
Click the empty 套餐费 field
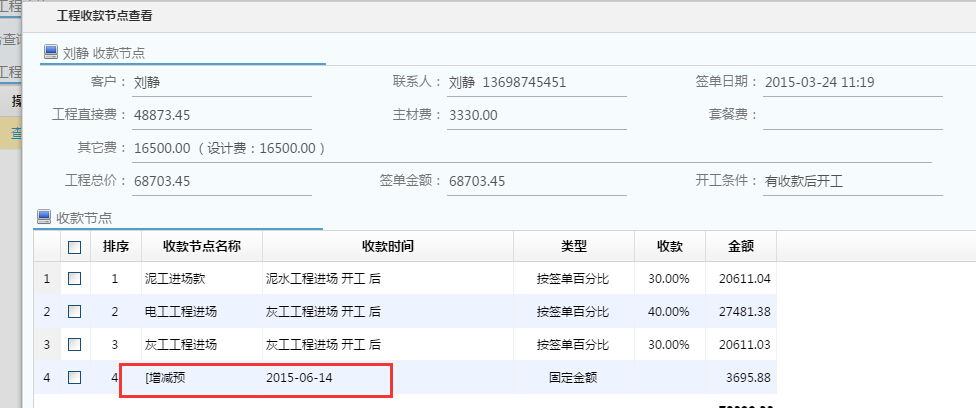point(846,115)
